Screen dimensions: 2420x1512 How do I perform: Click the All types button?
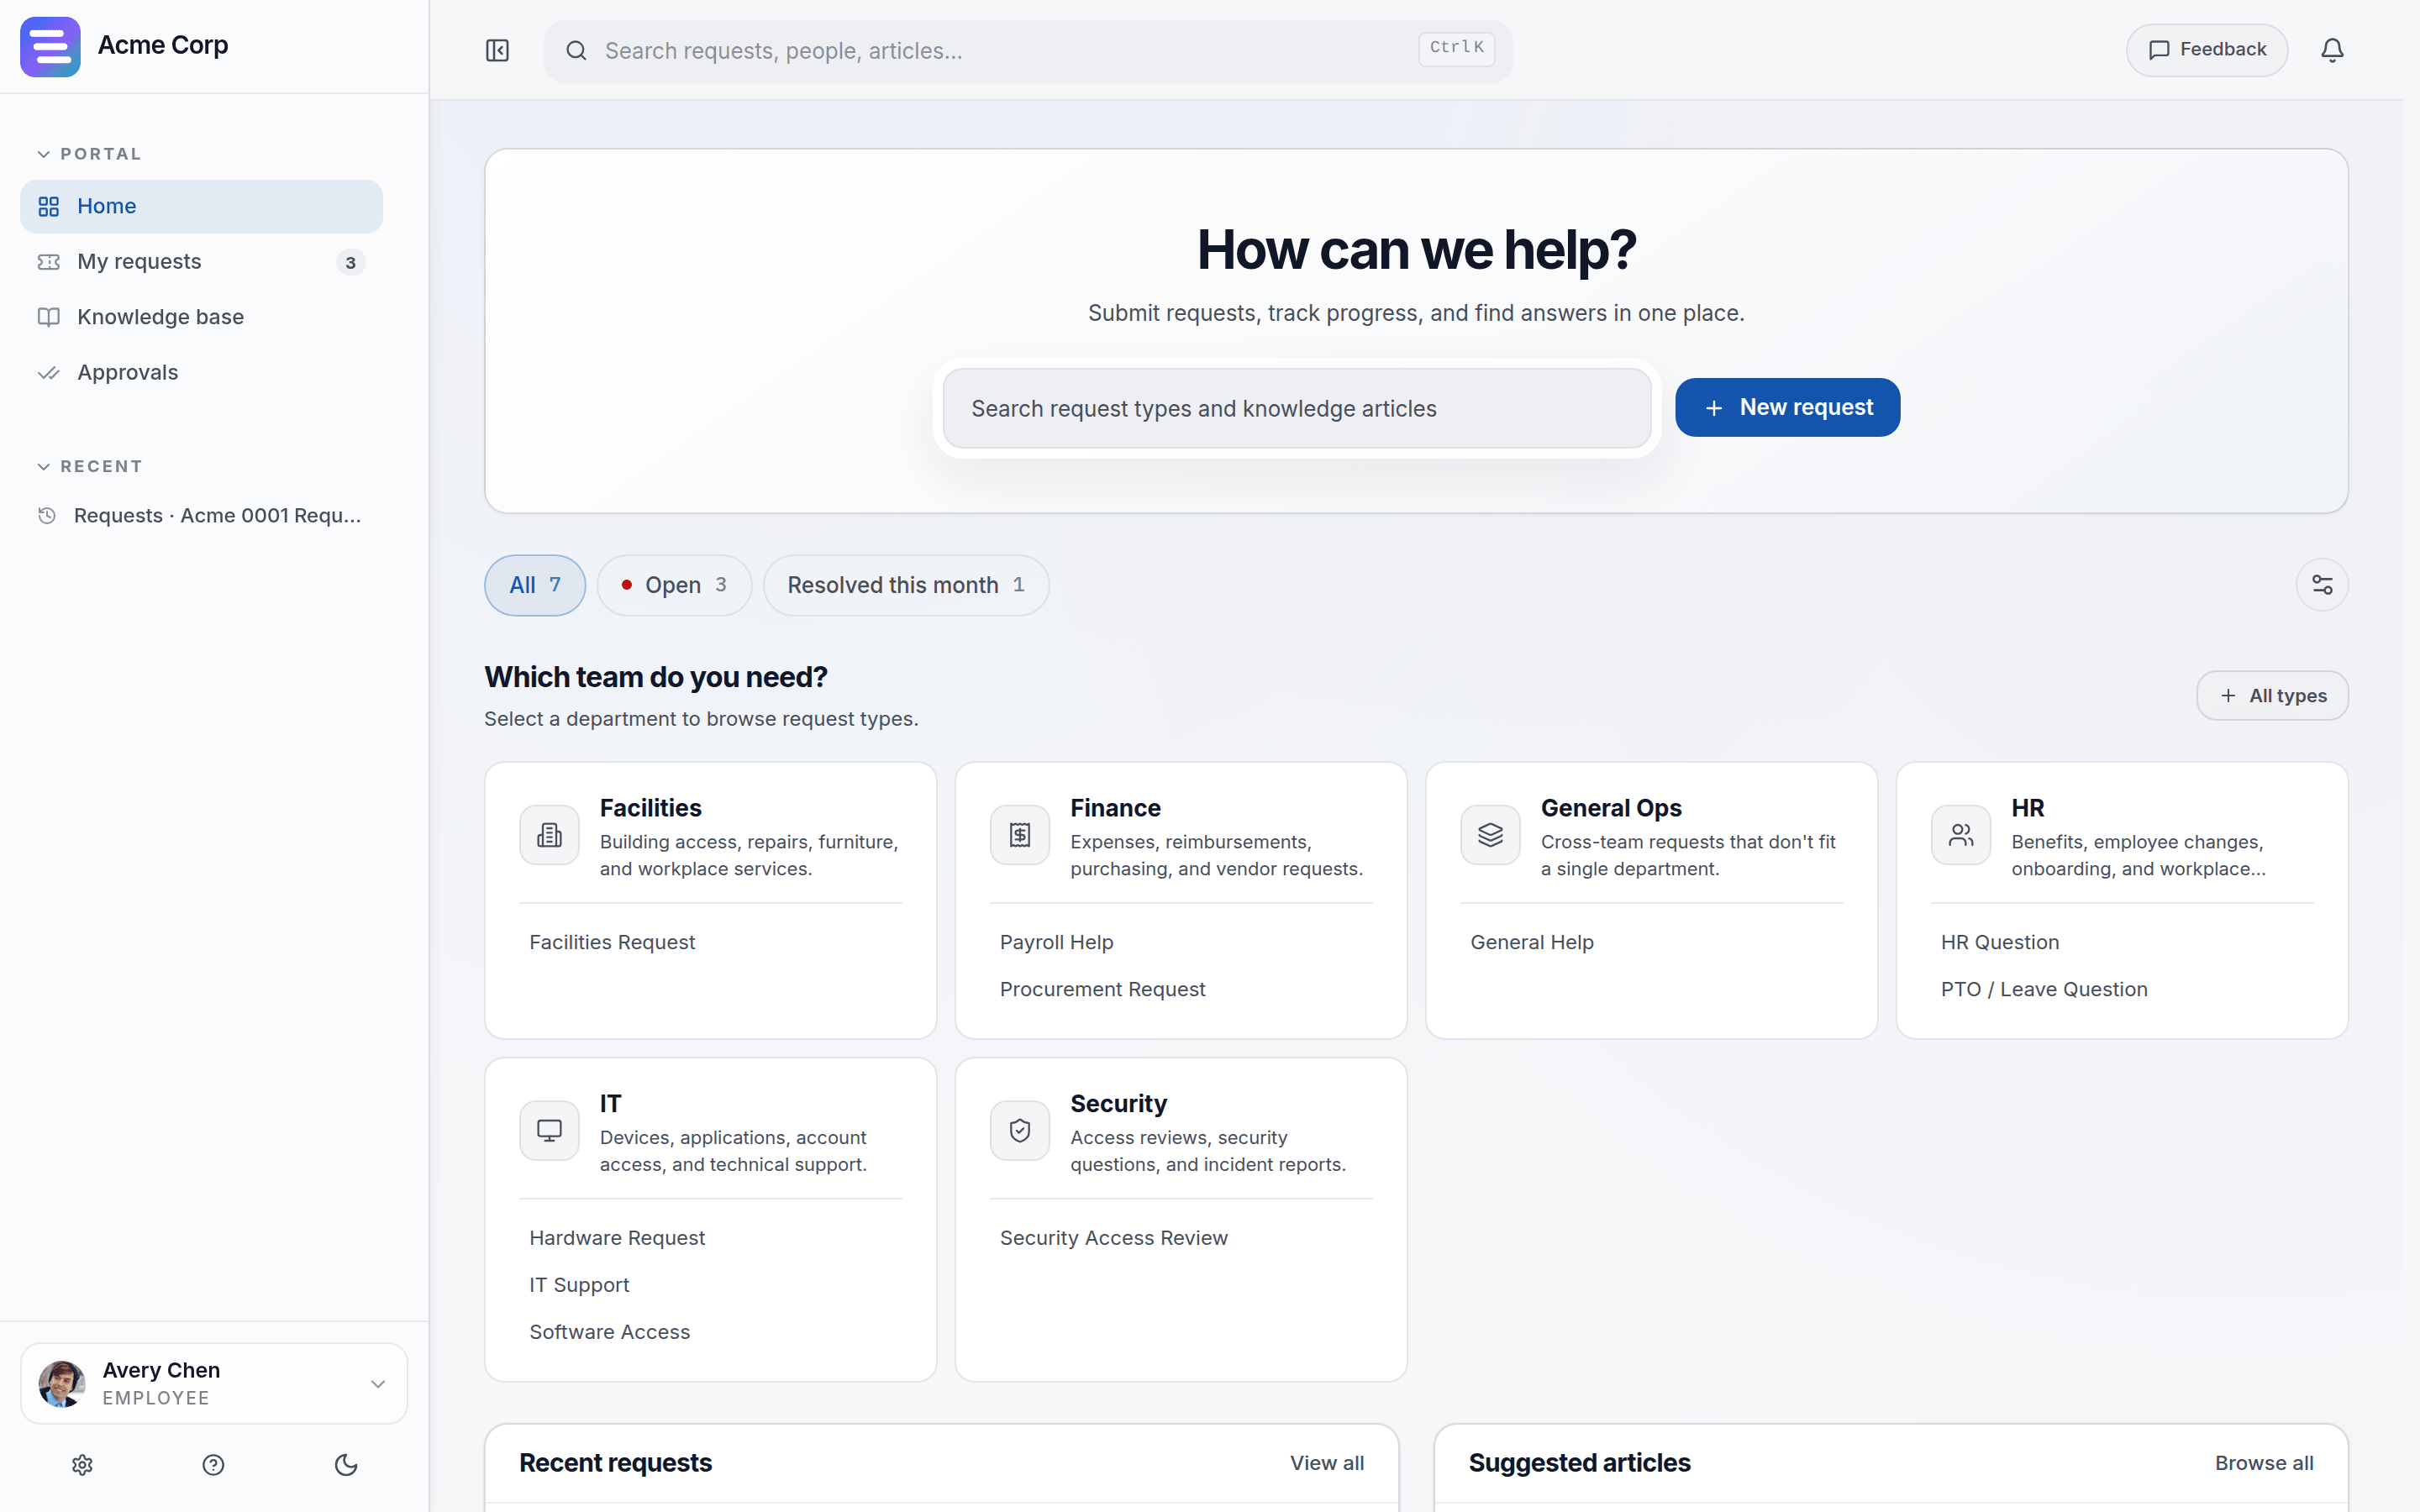click(2272, 695)
